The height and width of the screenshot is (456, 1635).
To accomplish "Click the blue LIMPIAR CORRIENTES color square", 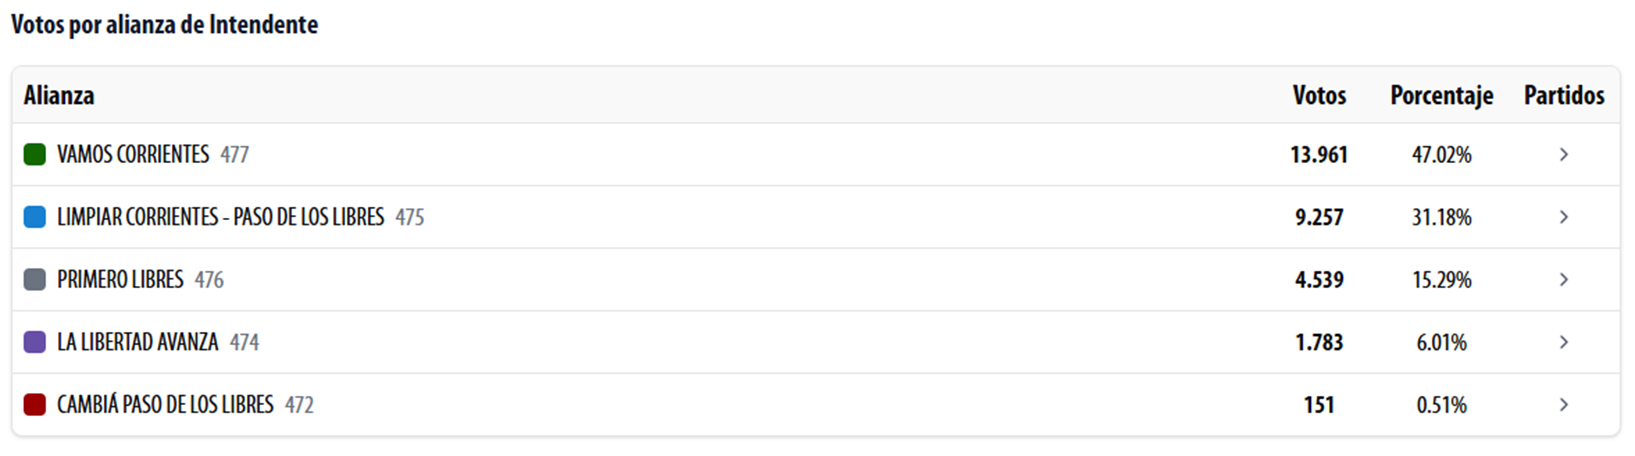I will pos(35,217).
